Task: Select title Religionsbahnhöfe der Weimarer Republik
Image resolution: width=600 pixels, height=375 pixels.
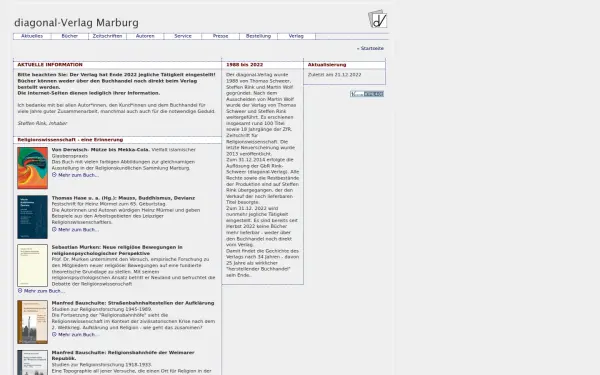Action: point(123,355)
